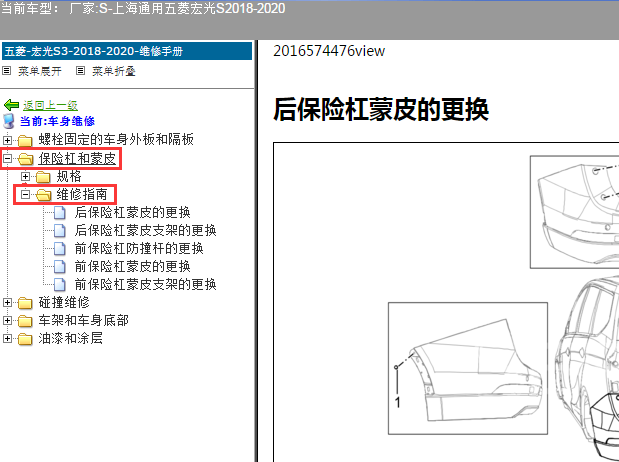Click the computer icon beside 当前:车身维修
The width and height of the screenshot is (619, 462).
click(x=9, y=121)
